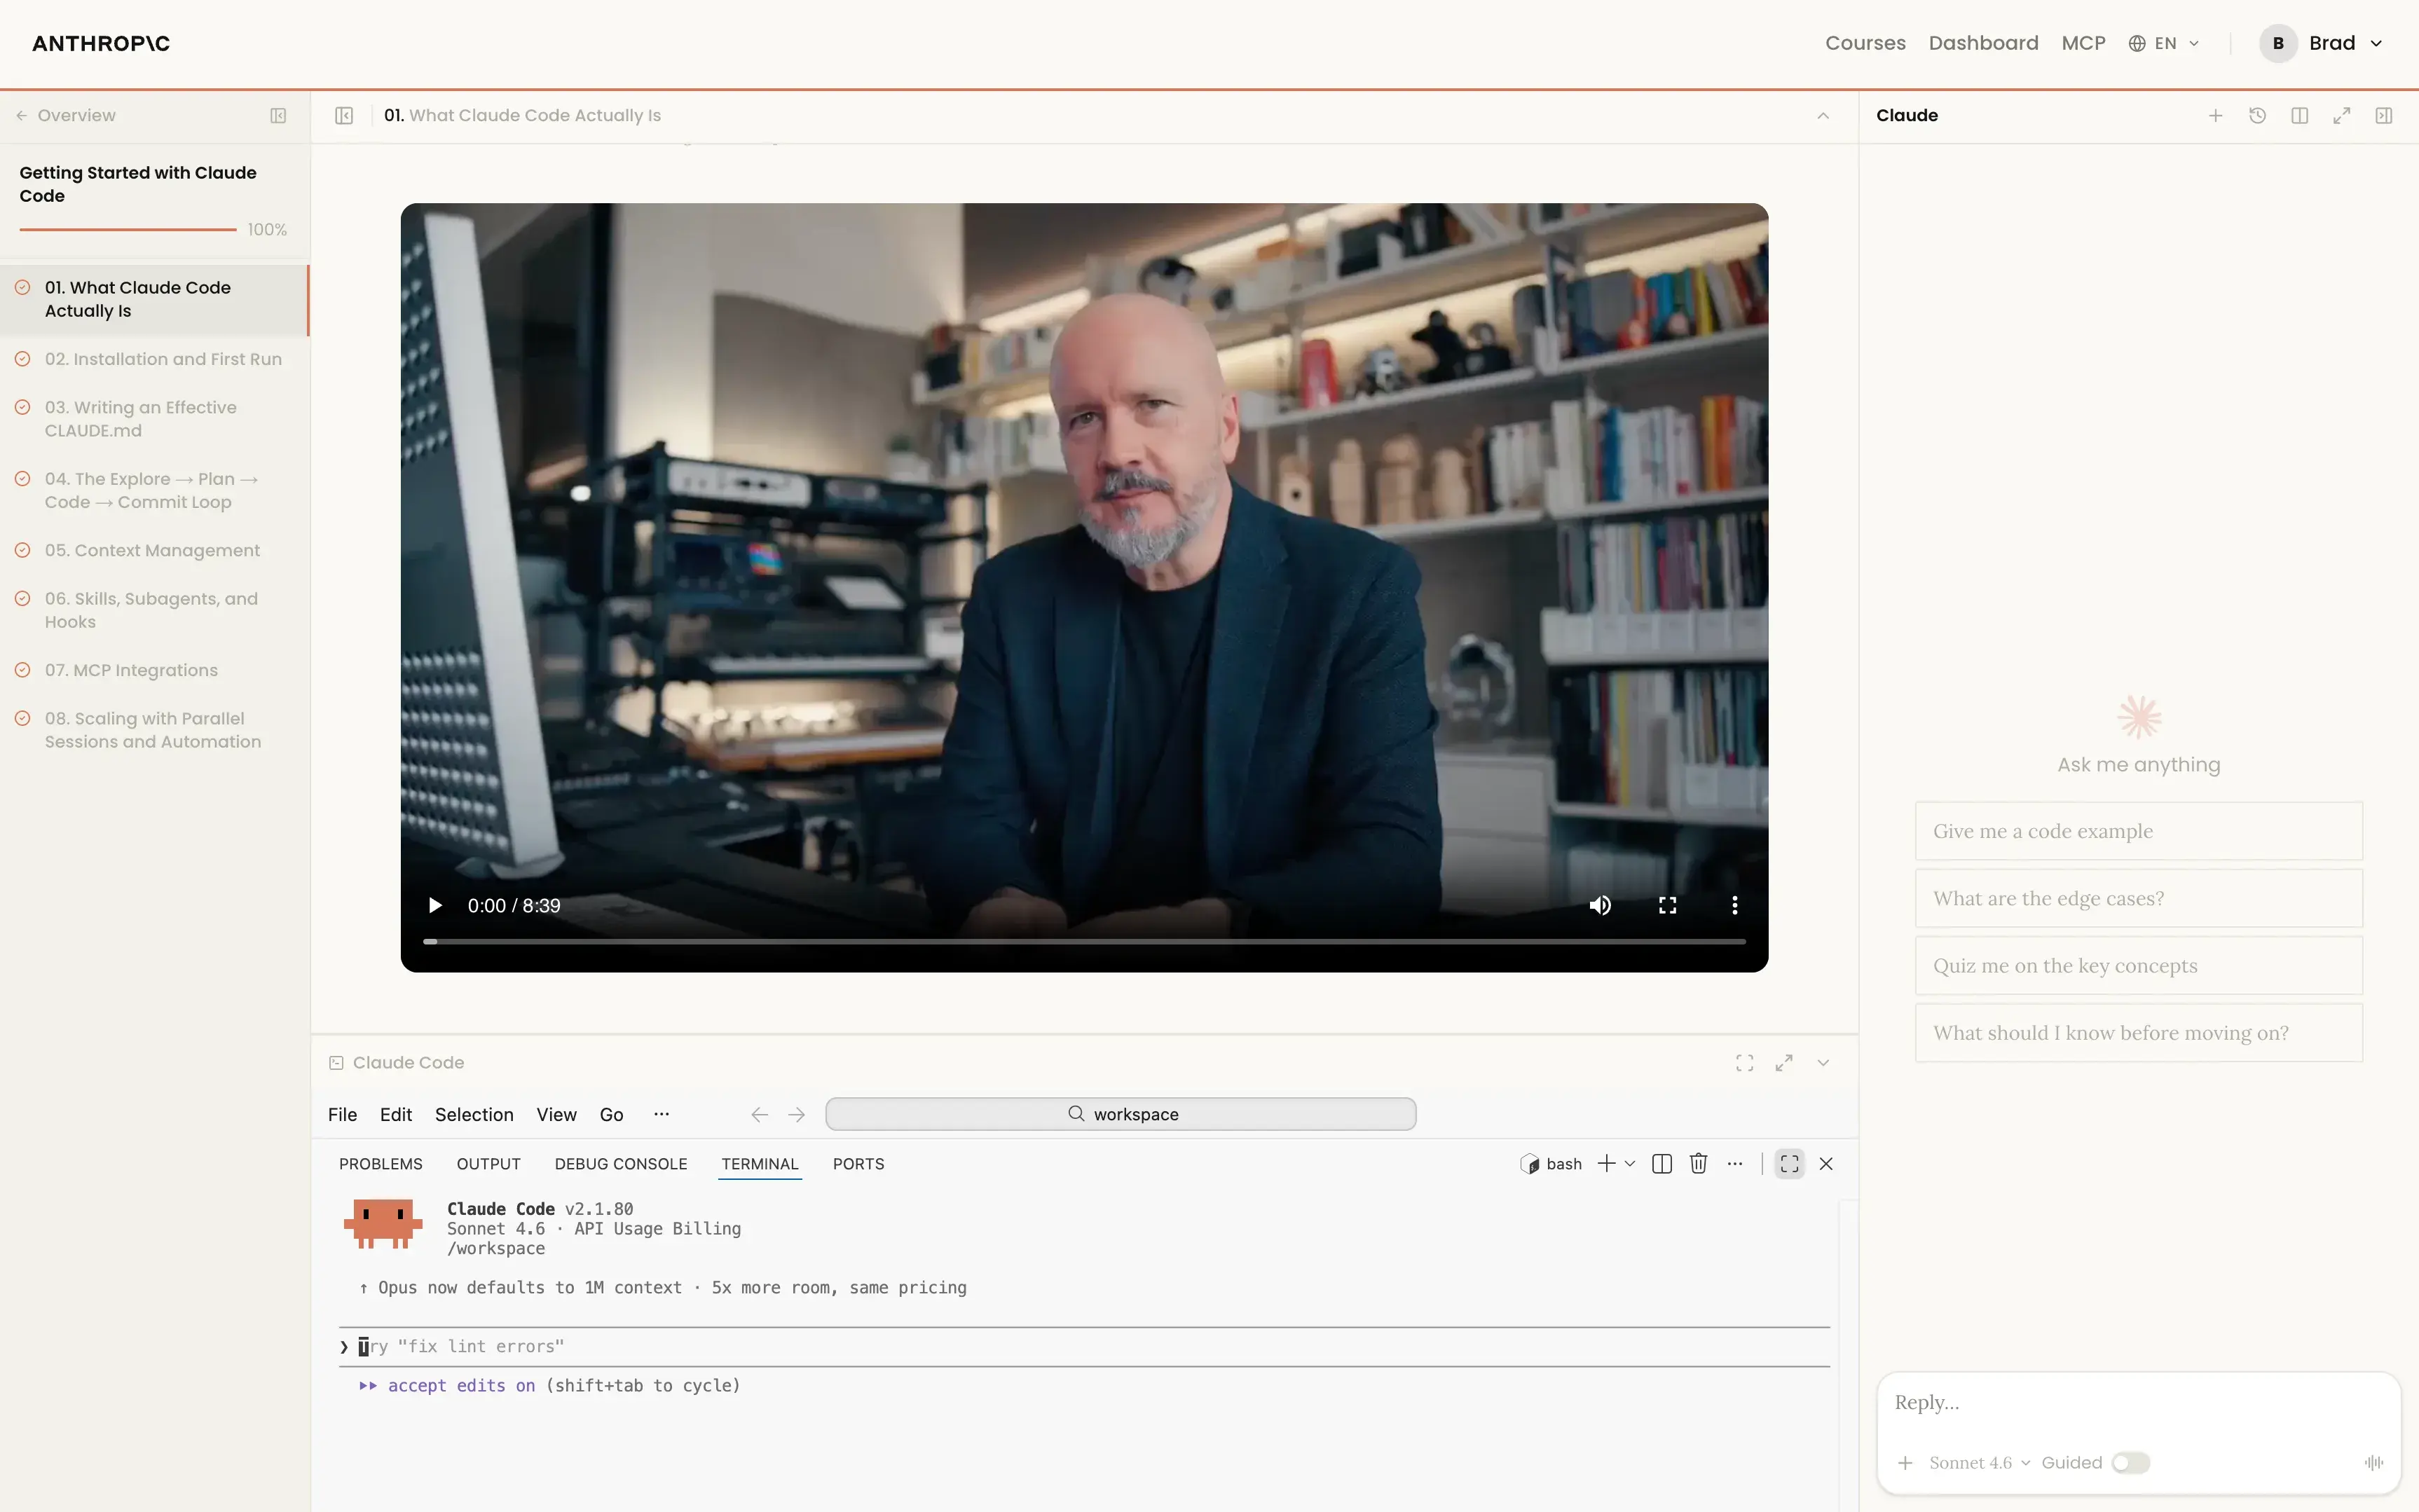The image size is (2419, 1512).
Task: Switch to the OUTPUT tab
Action: (x=488, y=1163)
